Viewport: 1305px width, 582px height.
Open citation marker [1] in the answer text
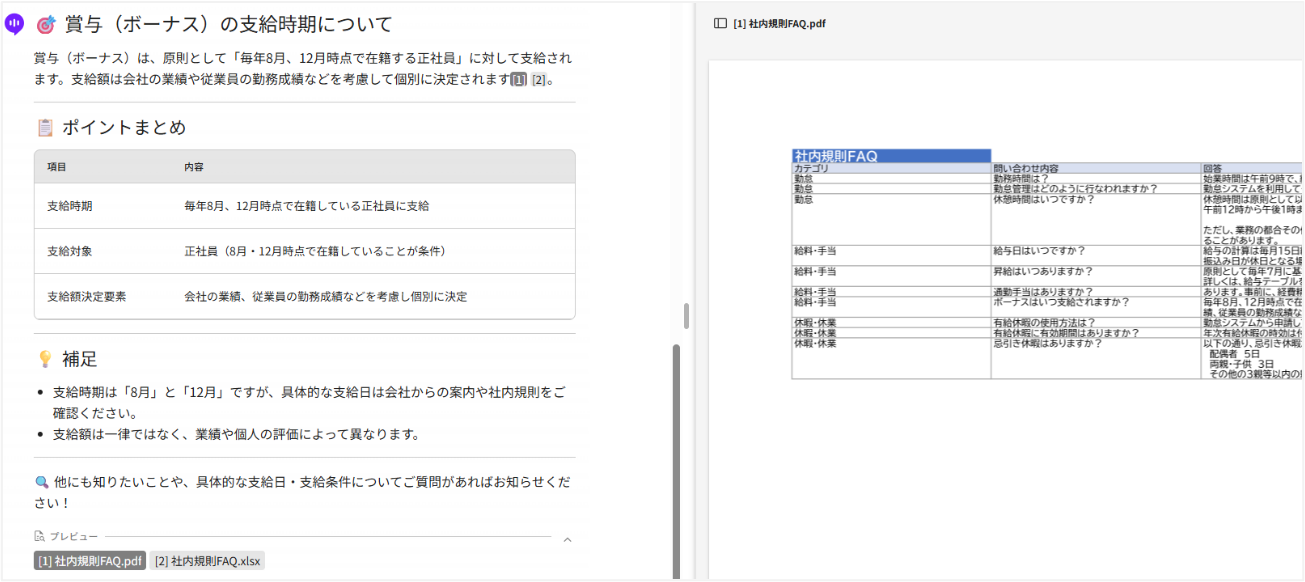tap(518, 80)
